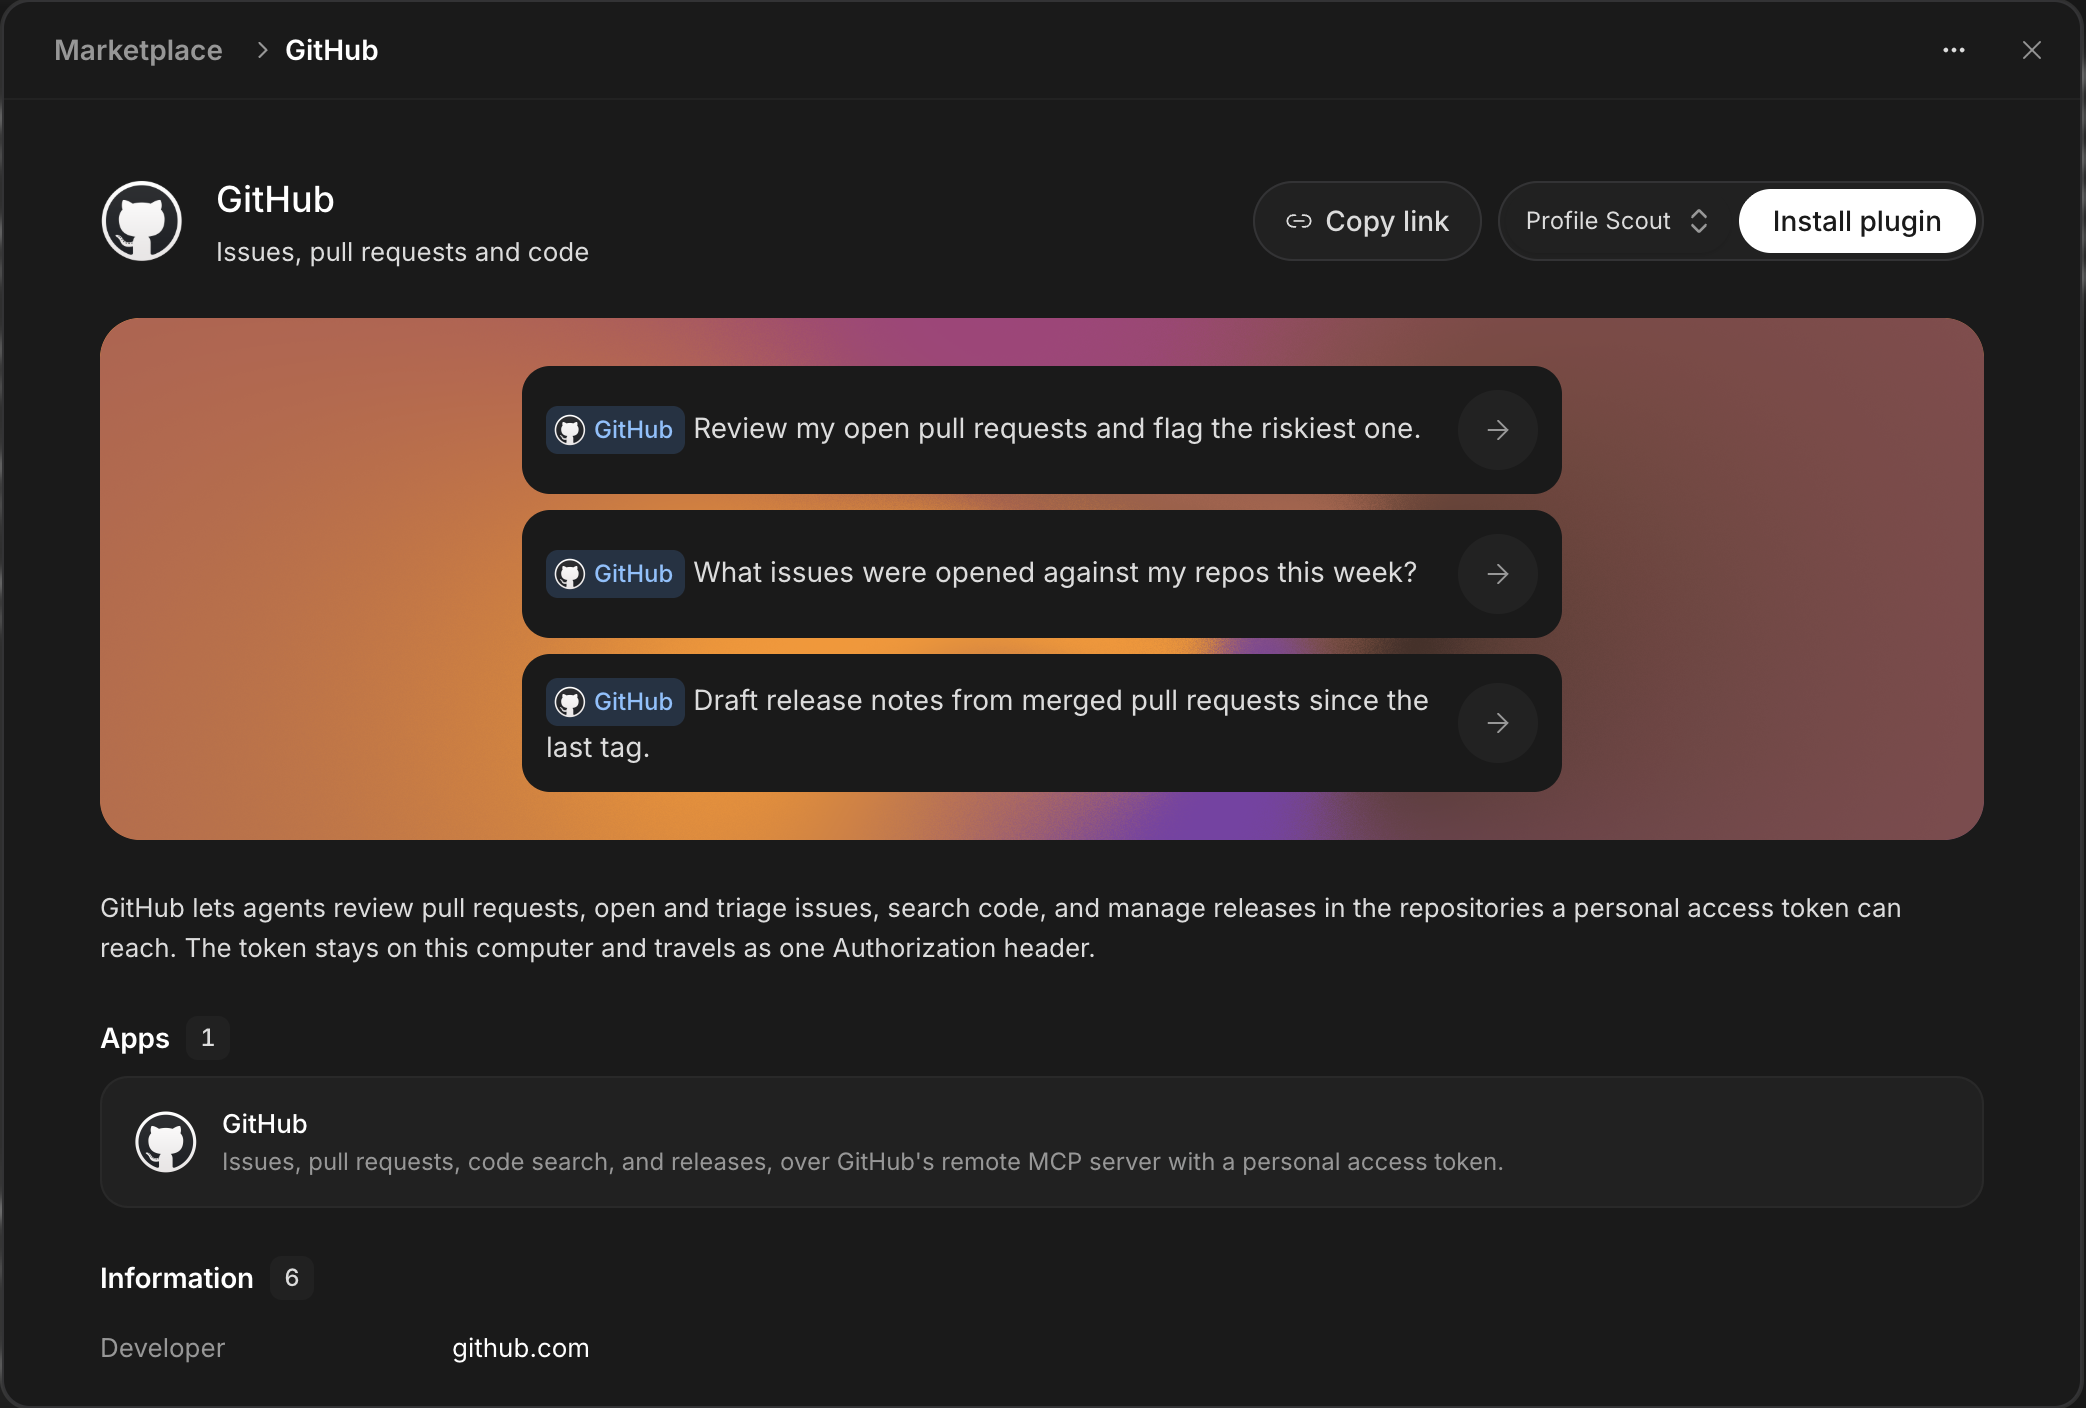Click the plugin description paragraph
The width and height of the screenshot is (2086, 1408).
pyautogui.click(x=1000, y=928)
